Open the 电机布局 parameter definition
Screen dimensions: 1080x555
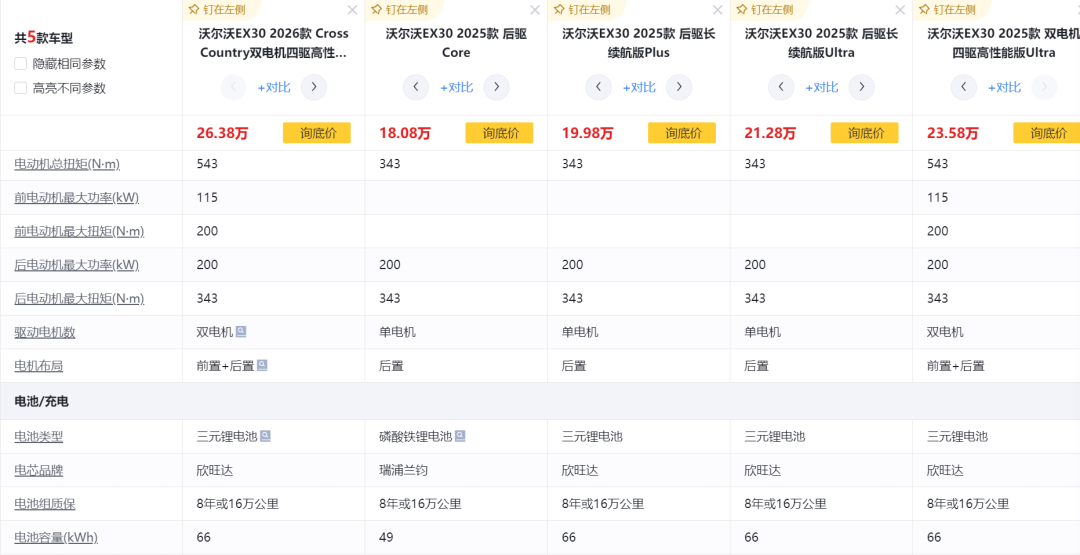click(39, 366)
